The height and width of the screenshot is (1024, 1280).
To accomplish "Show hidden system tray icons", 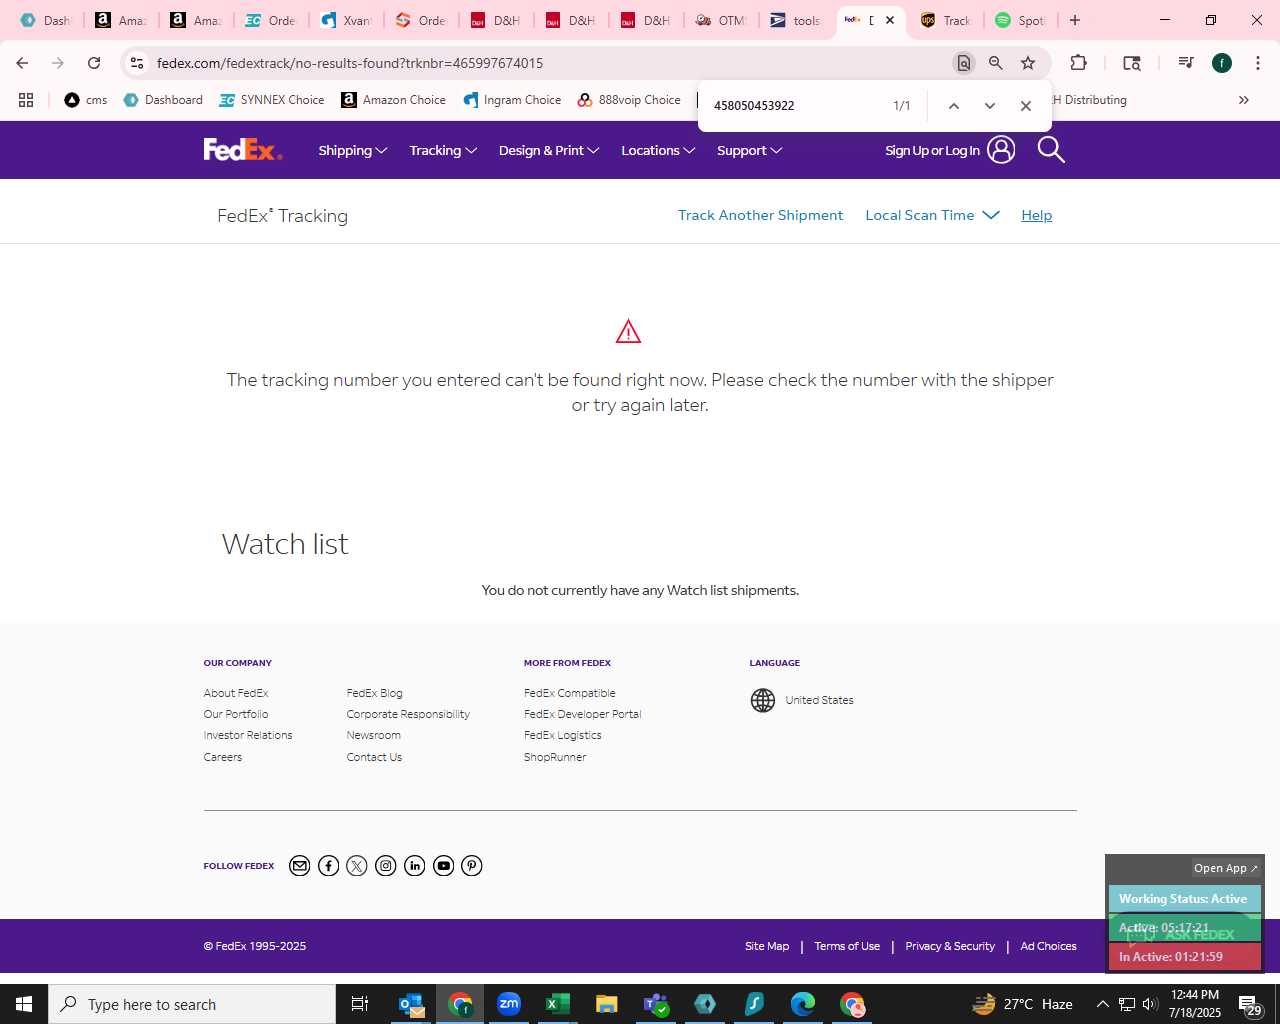I will coord(1102,1004).
